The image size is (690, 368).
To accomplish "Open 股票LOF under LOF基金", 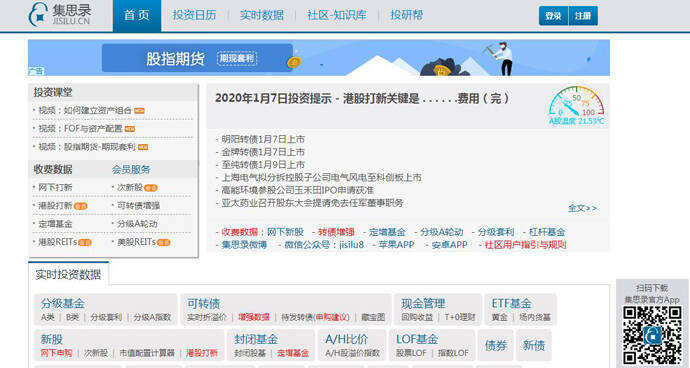I will click(x=411, y=353).
